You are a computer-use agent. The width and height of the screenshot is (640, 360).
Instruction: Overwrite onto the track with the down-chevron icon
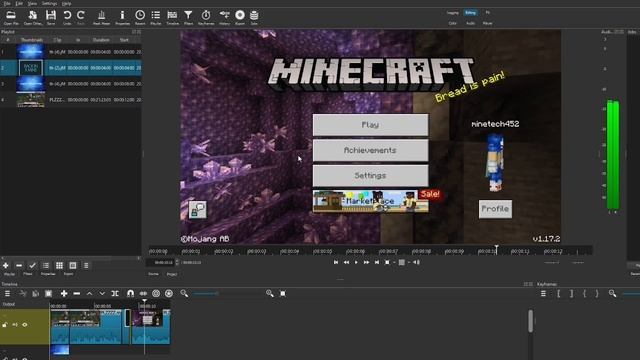pyautogui.click(x=102, y=293)
